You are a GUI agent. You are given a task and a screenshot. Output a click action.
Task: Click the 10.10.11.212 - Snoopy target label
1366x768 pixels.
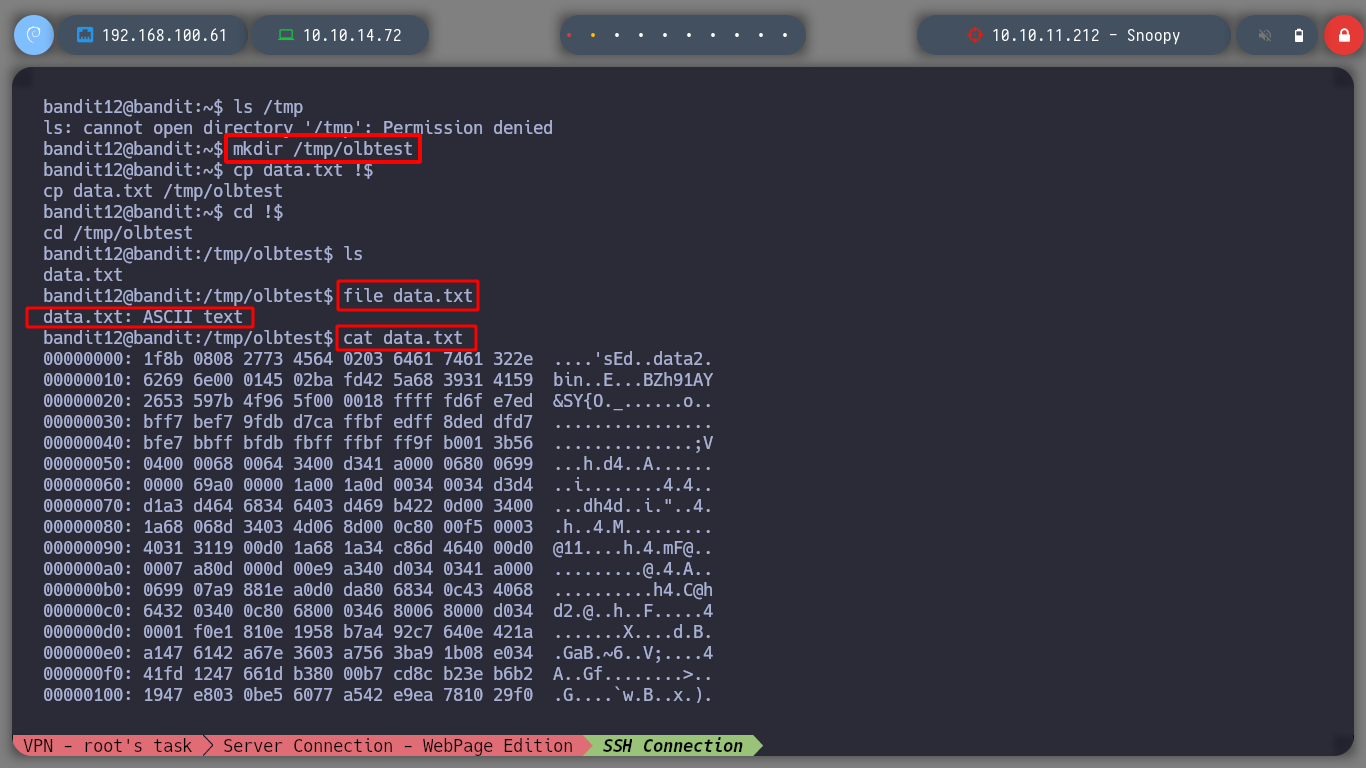click(1085, 35)
